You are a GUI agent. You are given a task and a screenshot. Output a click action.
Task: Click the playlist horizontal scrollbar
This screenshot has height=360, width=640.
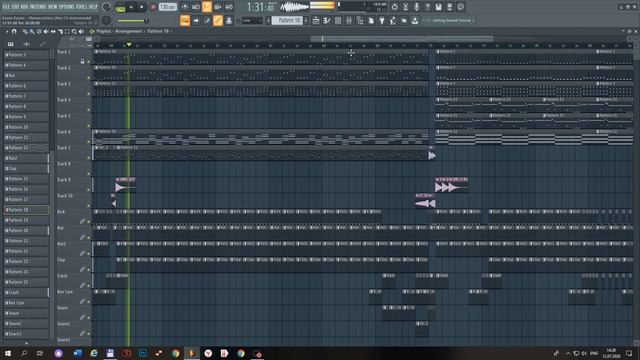[402, 39]
